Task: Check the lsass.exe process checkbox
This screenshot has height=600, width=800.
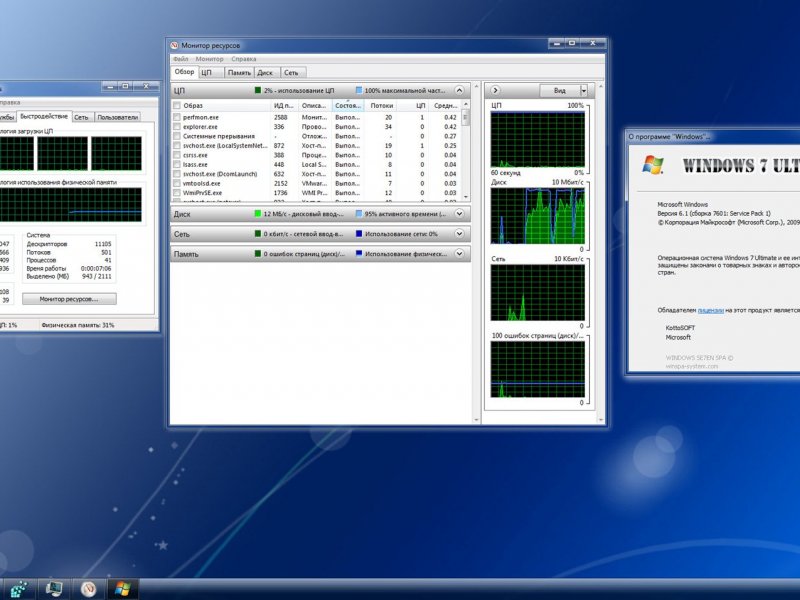Action: (177, 164)
